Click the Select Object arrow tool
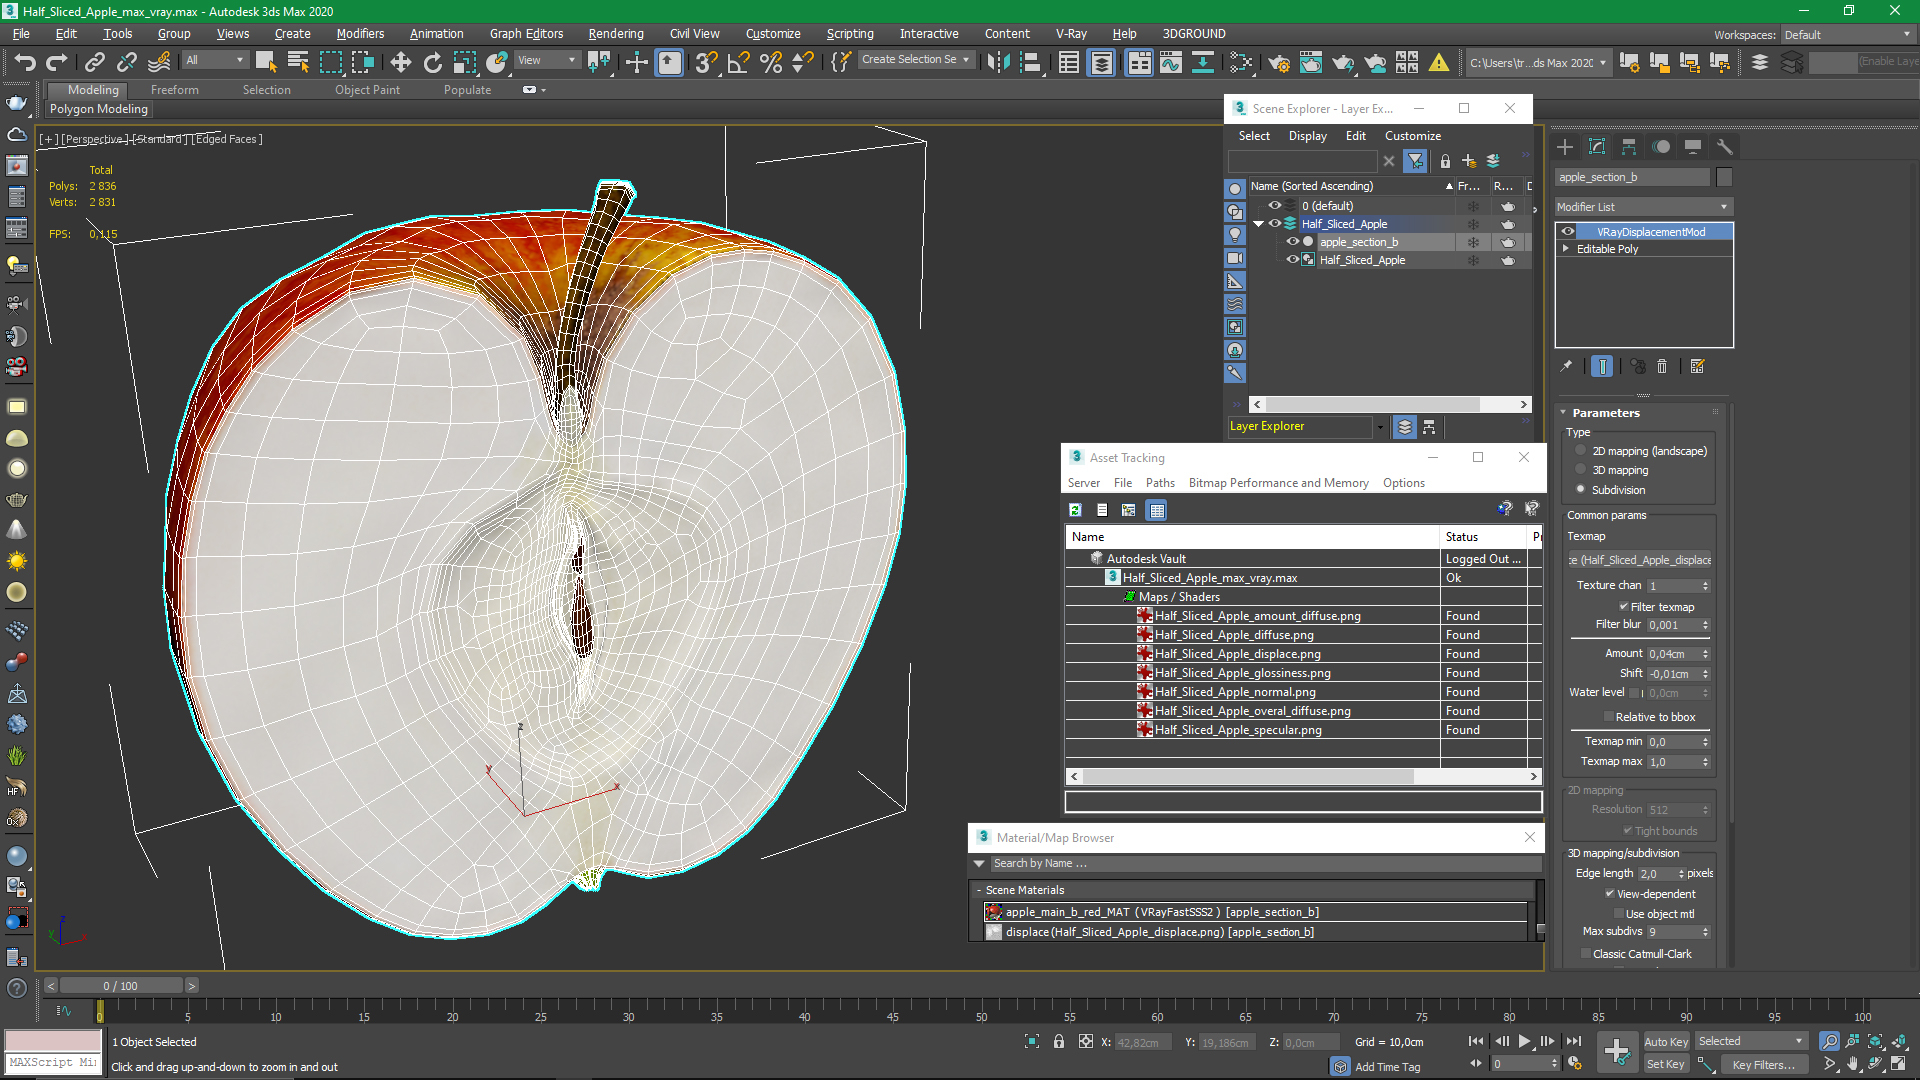The image size is (1920, 1080). coord(265,62)
